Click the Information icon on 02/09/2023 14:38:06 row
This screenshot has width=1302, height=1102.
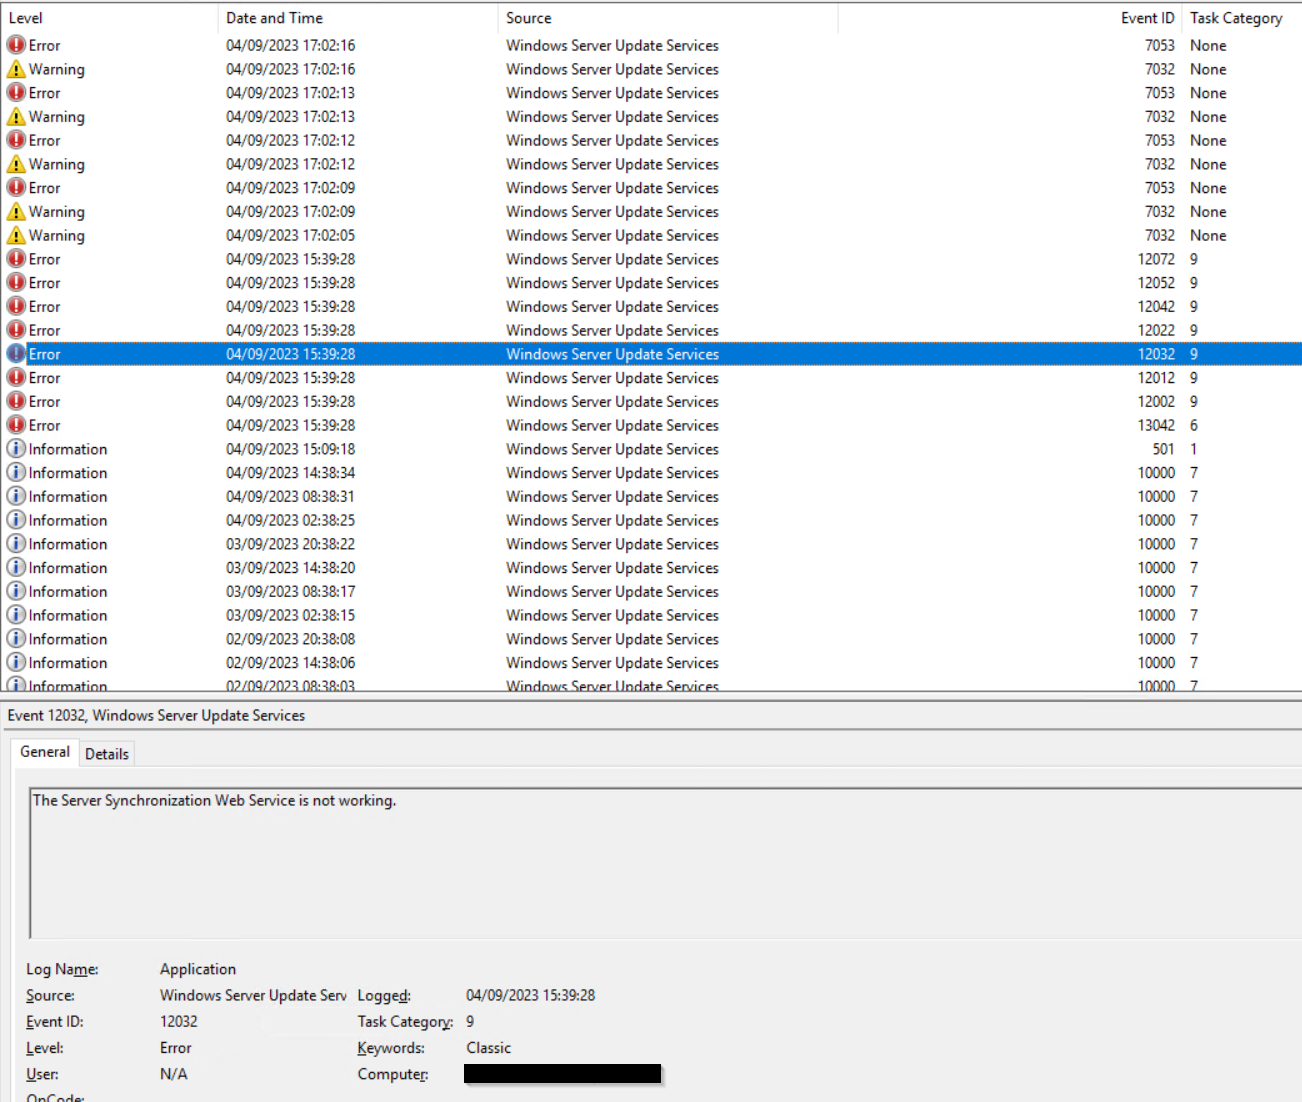16,663
